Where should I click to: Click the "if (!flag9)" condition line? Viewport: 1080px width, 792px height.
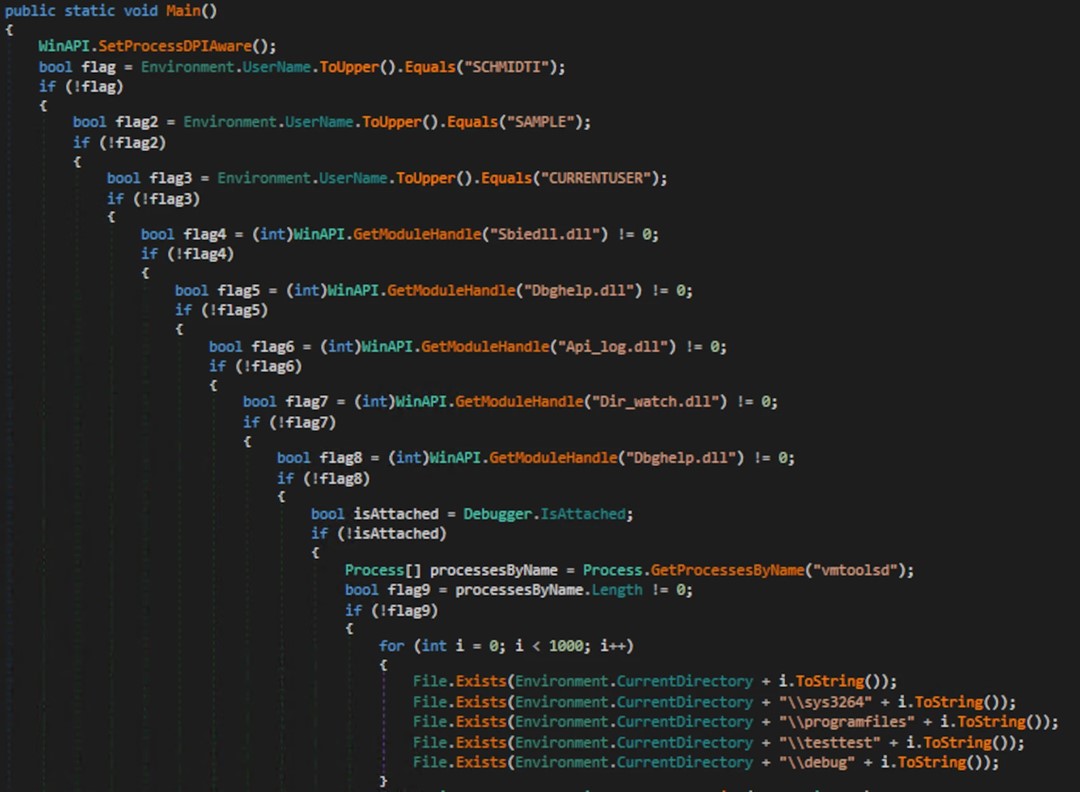click(391, 611)
